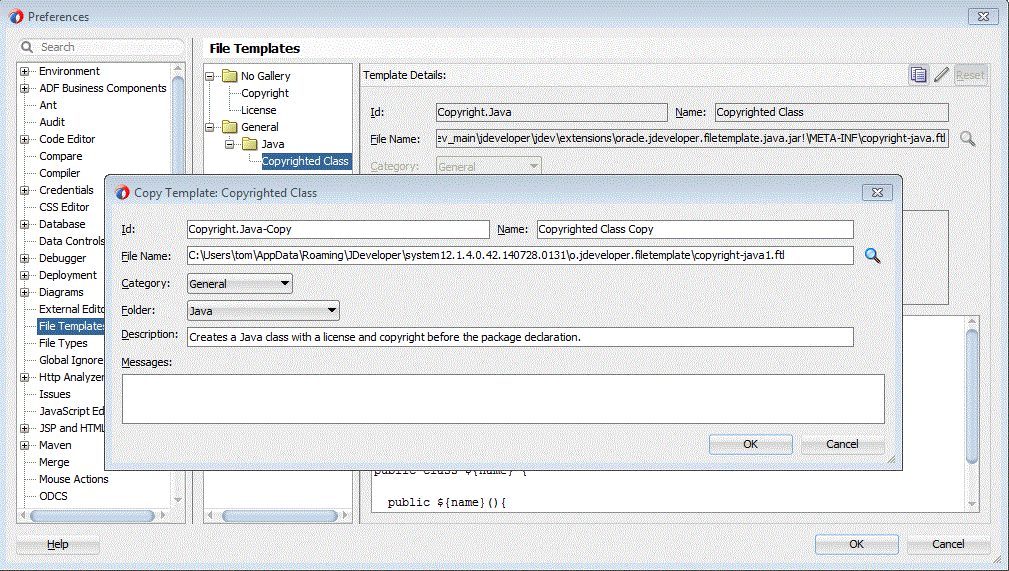Image resolution: width=1009 pixels, height=571 pixels.
Task: Expand the Diagrams node
Action: click(24, 292)
